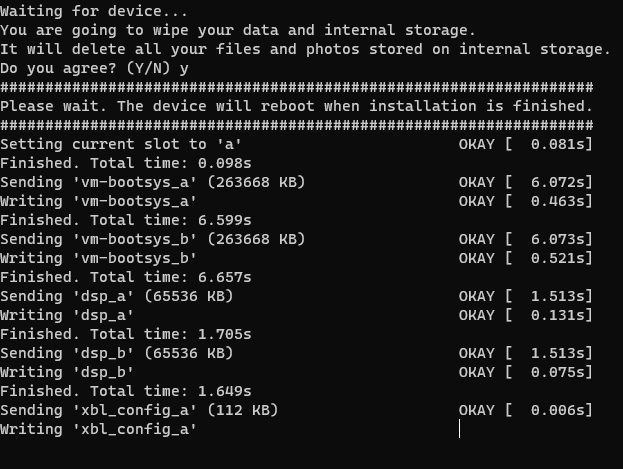The height and width of the screenshot is (469, 623).
Task: Click the first row of hash characters
Action: [296, 87]
